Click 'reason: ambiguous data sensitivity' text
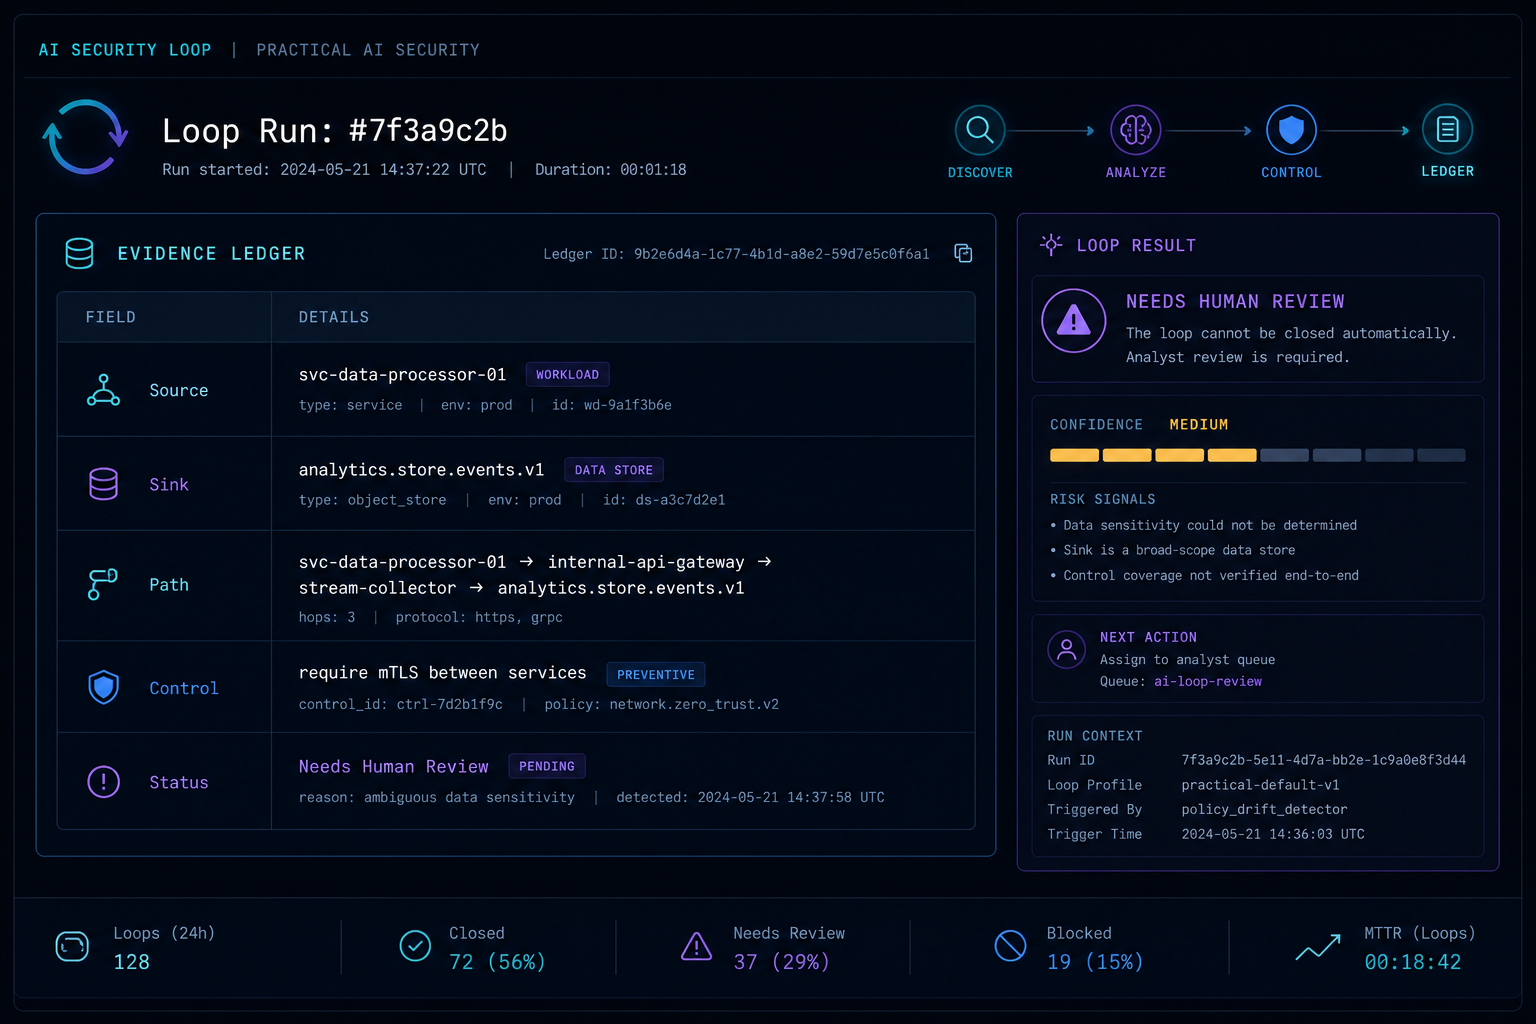Image resolution: width=1536 pixels, height=1024 pixels. point(437,797)
